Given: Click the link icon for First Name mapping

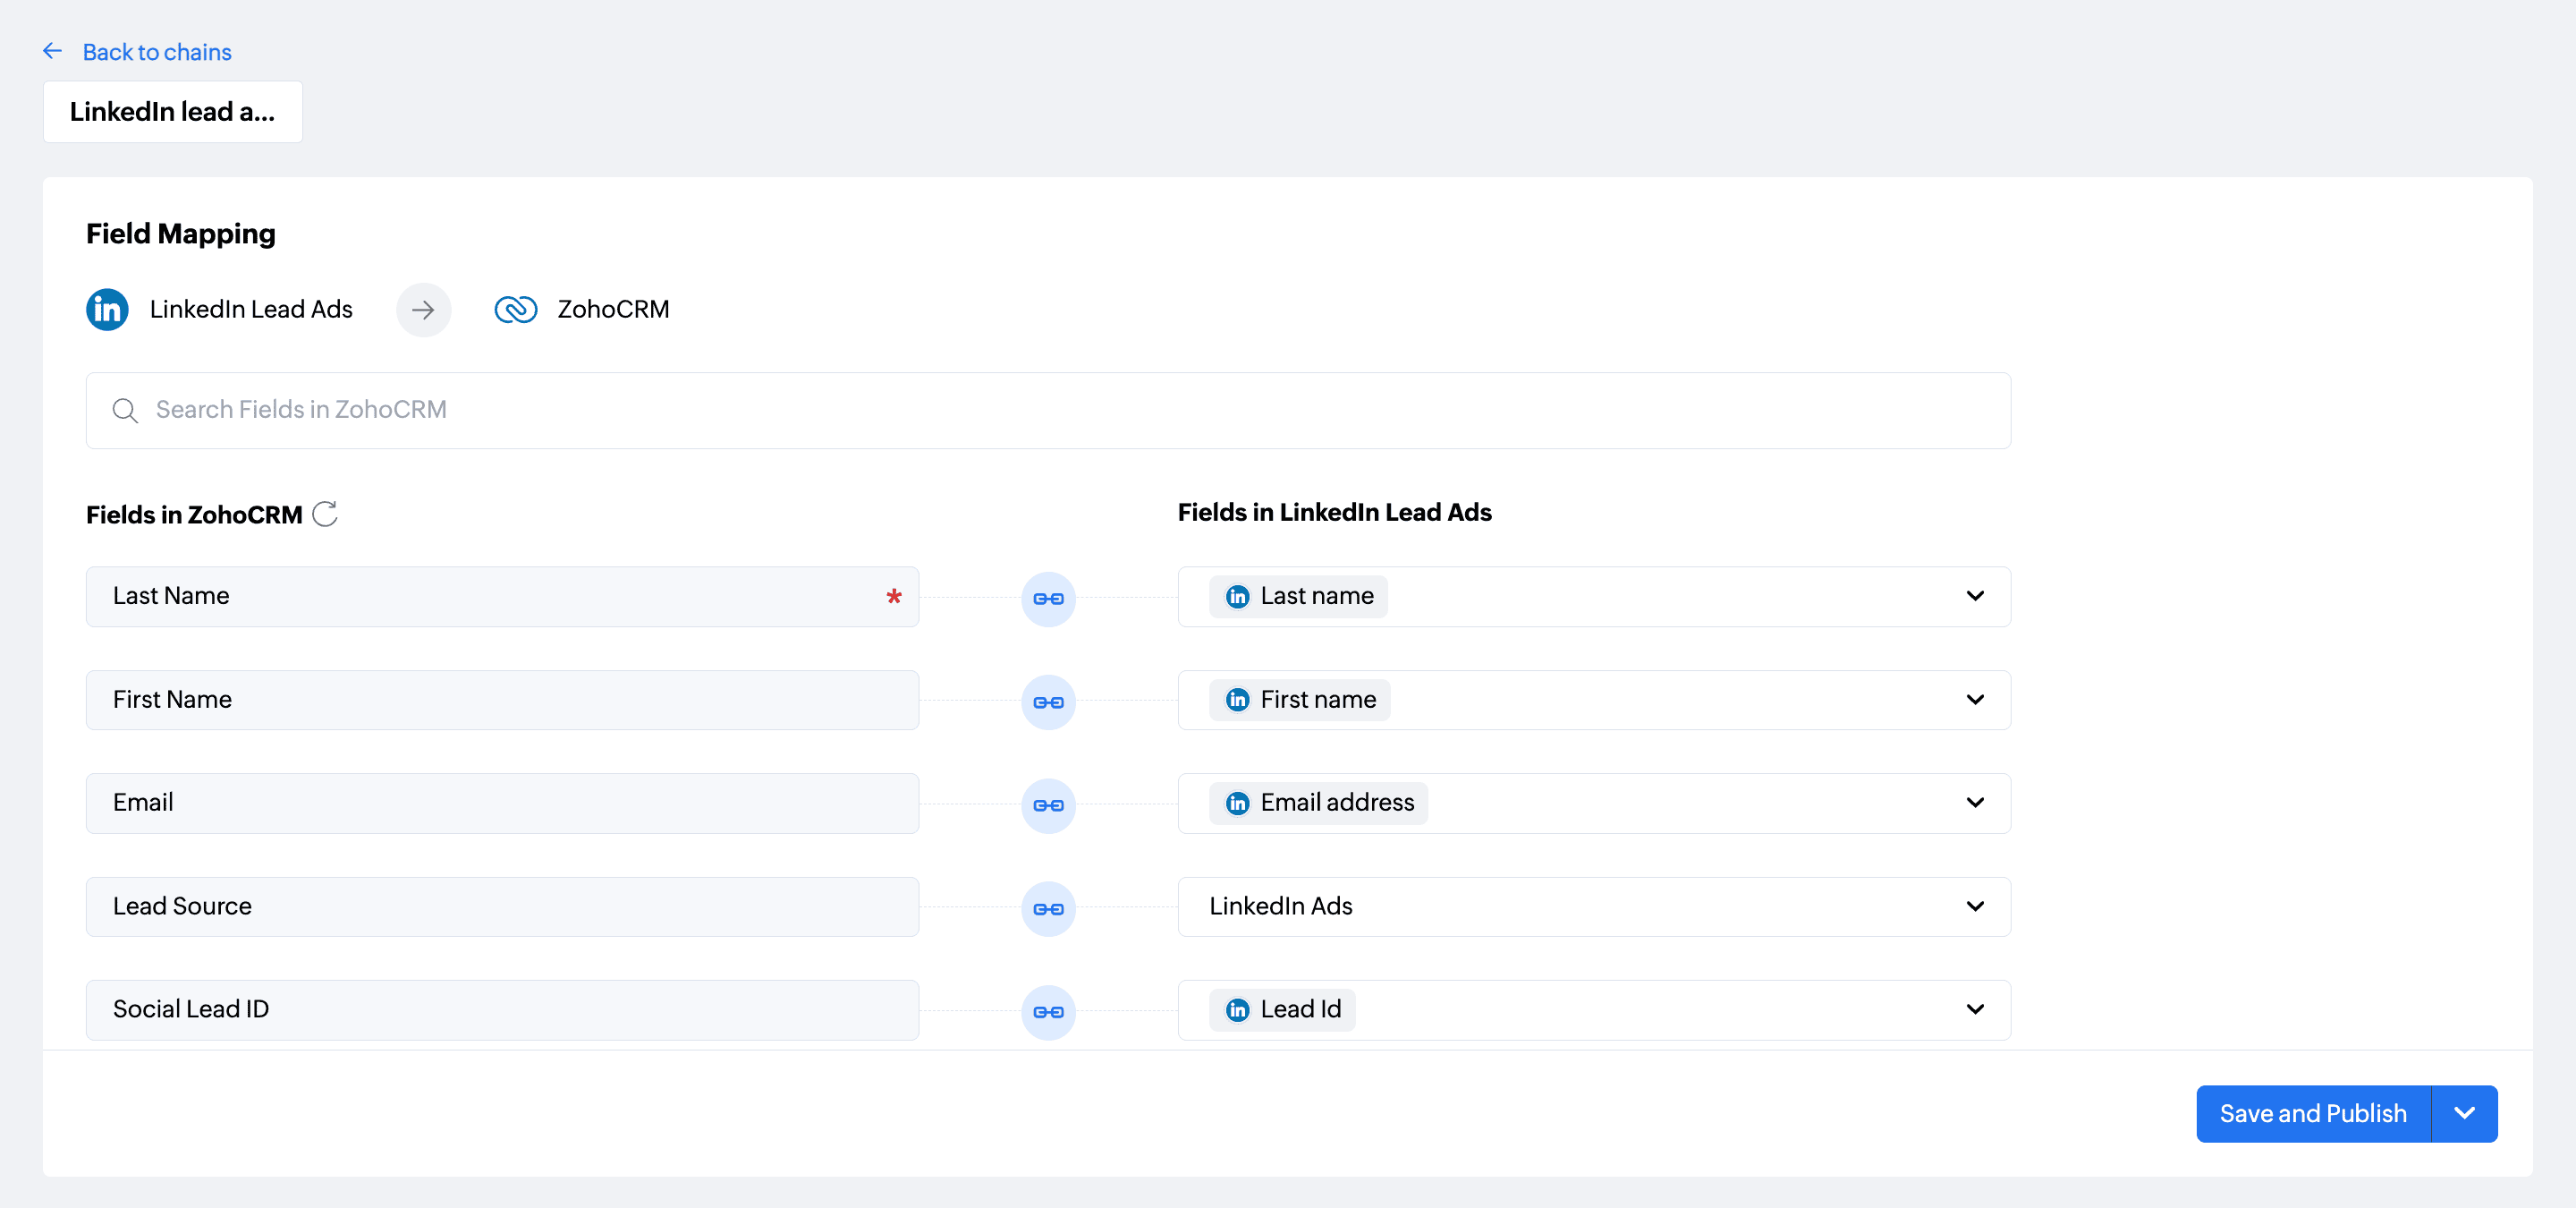Looking at the screenshot, I should click(x=1048, y=702).
